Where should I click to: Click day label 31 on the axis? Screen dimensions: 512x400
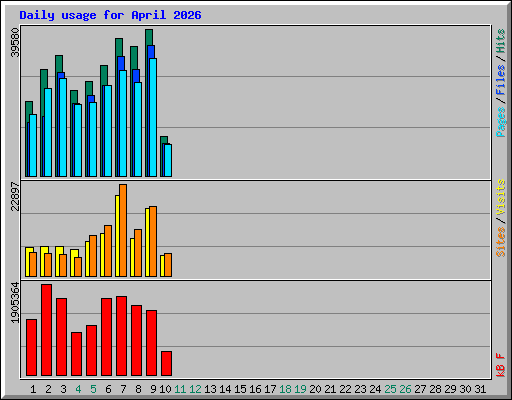(480, 389)
